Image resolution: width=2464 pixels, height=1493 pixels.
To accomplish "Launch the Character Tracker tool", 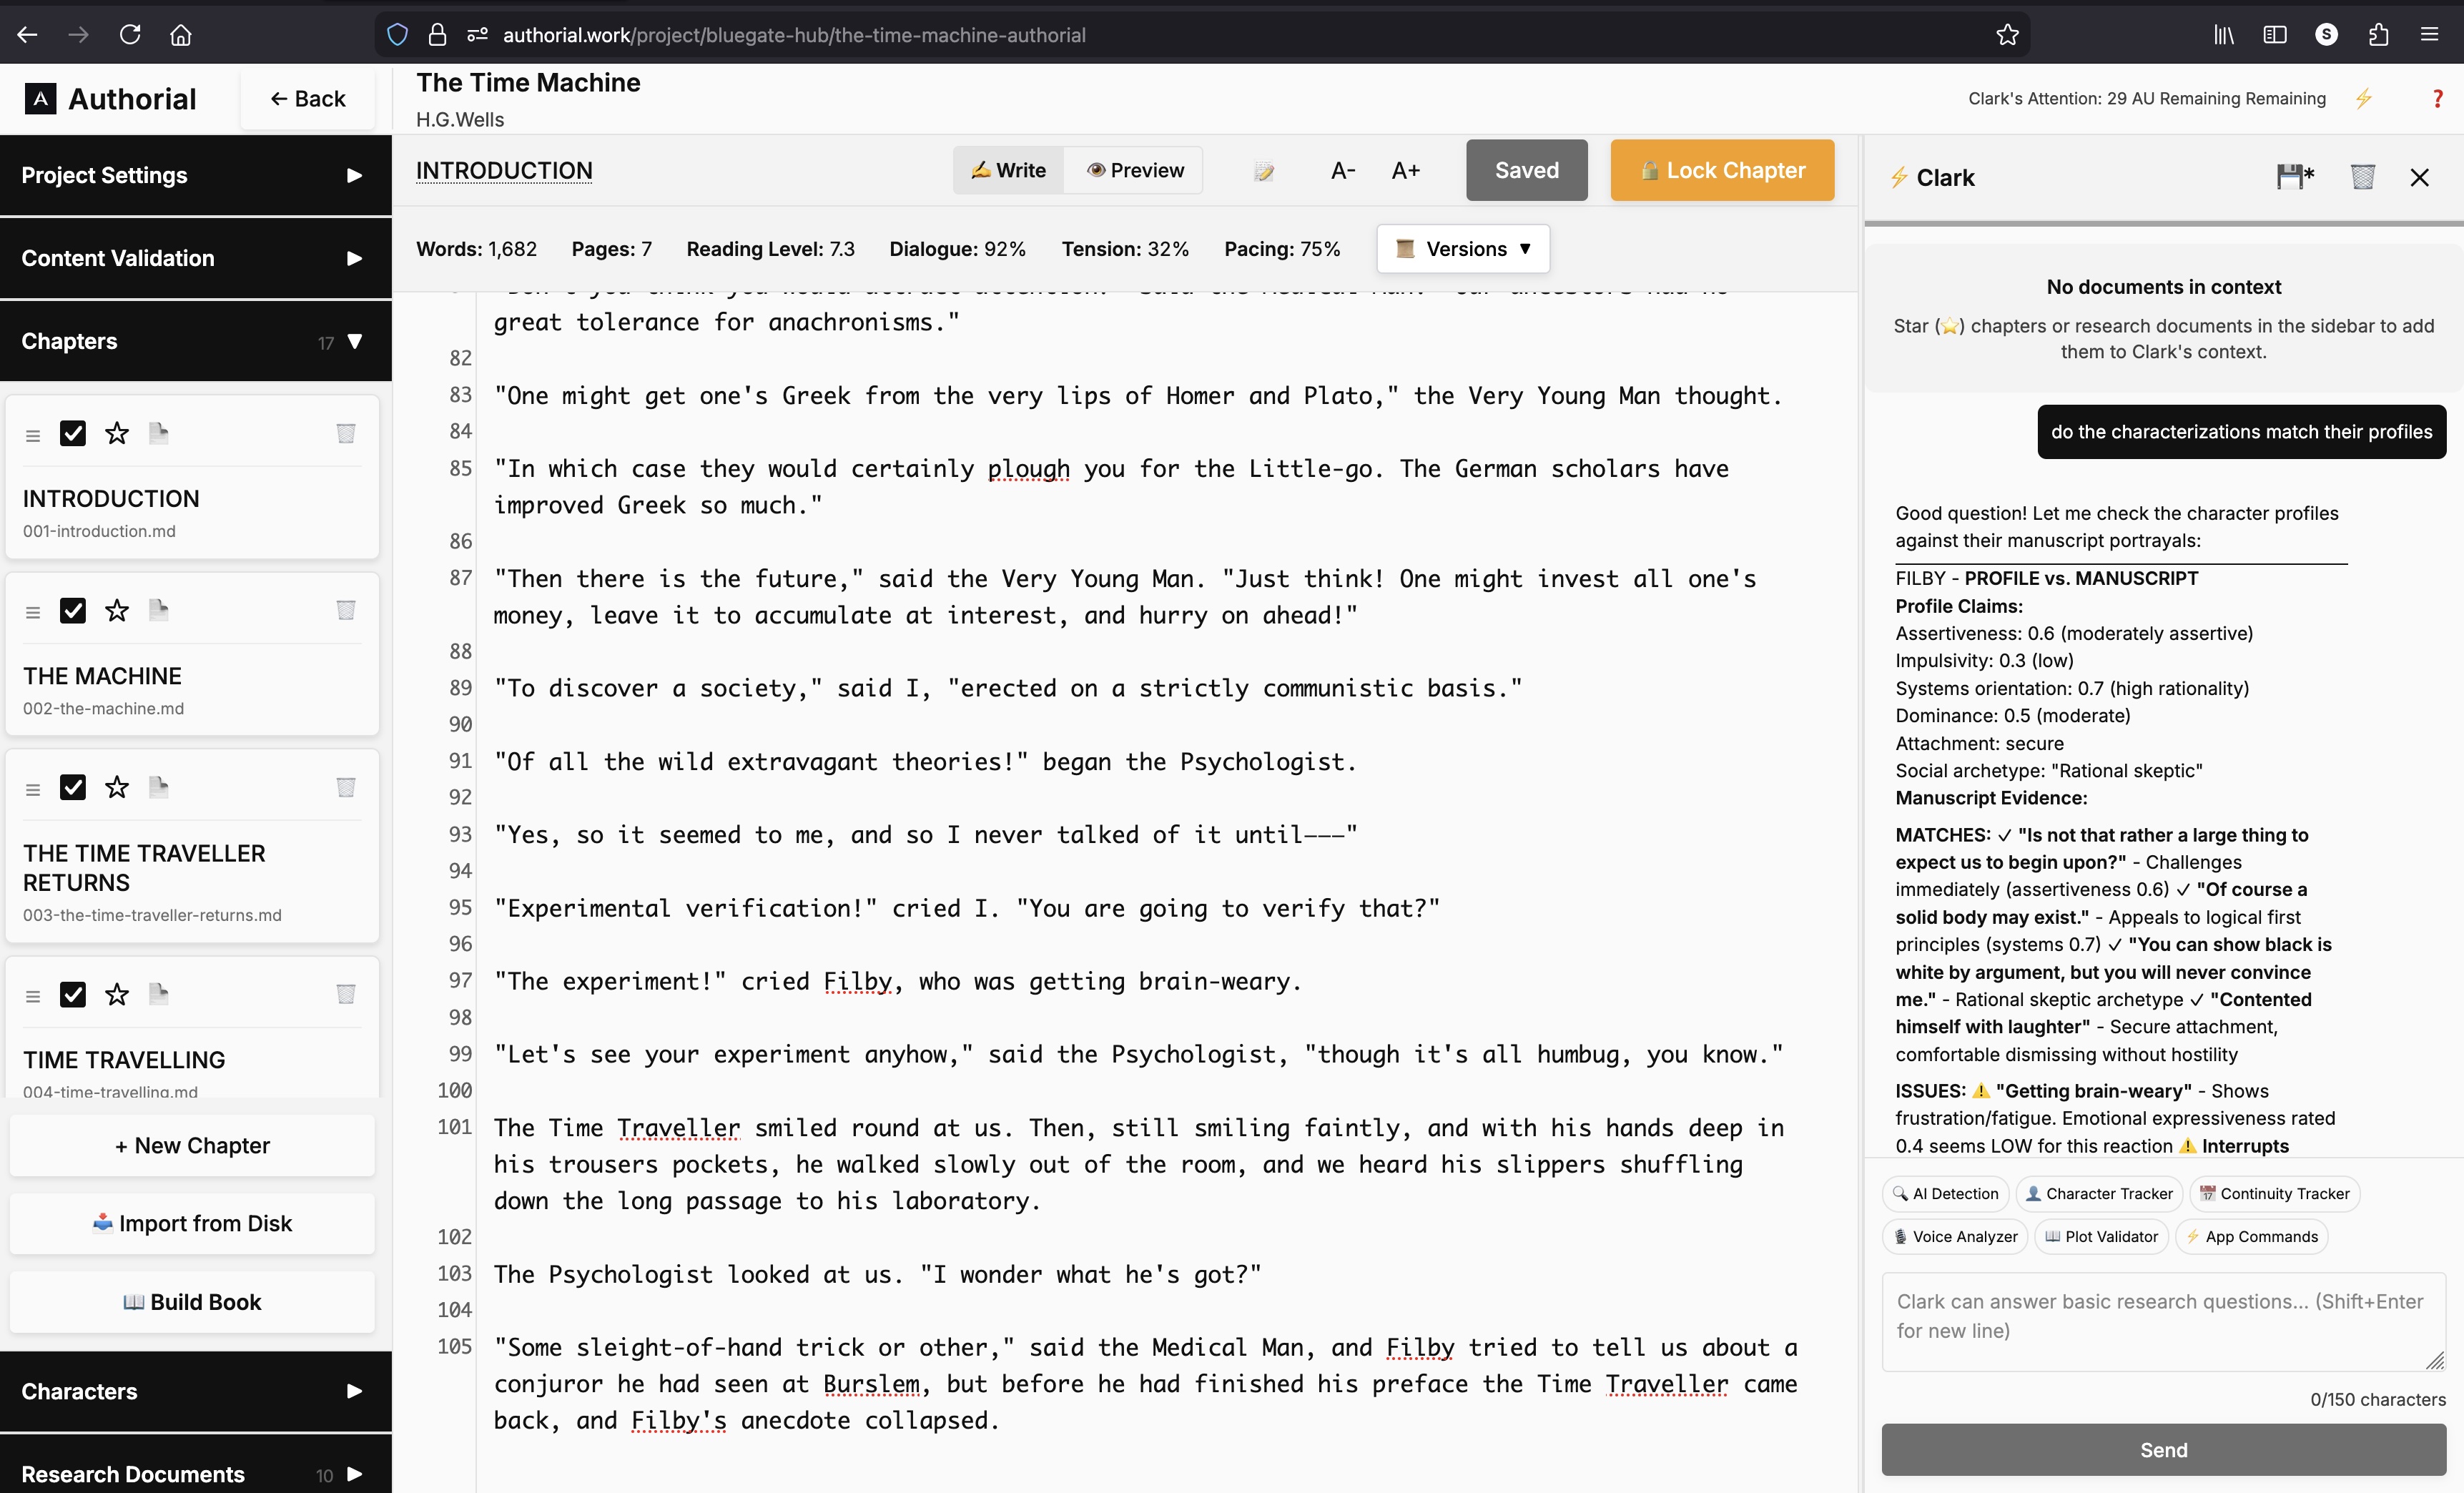I will [x=2098, y=1193].
